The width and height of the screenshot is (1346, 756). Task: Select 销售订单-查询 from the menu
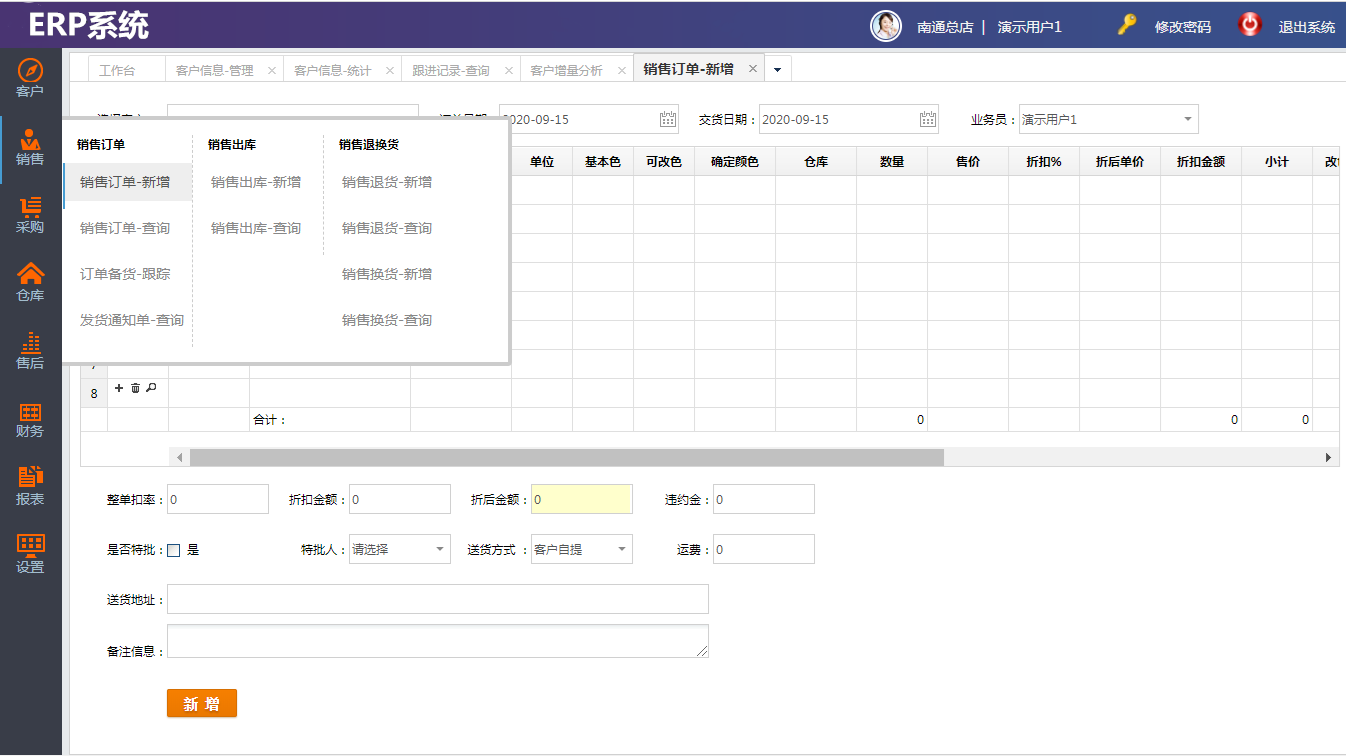pyautogui.click(x=125, y=228)
